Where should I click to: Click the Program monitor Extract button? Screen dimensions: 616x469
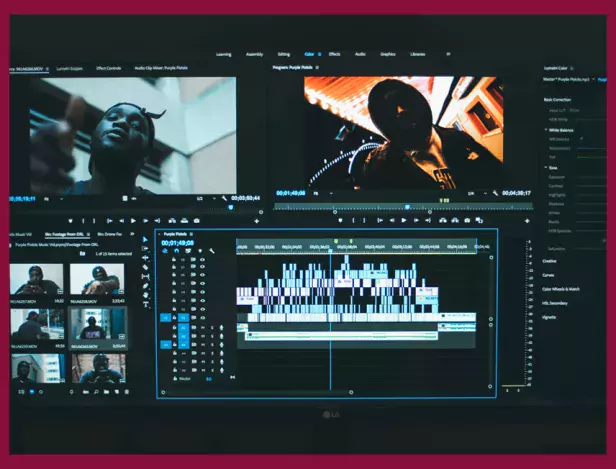pos(455,220)
